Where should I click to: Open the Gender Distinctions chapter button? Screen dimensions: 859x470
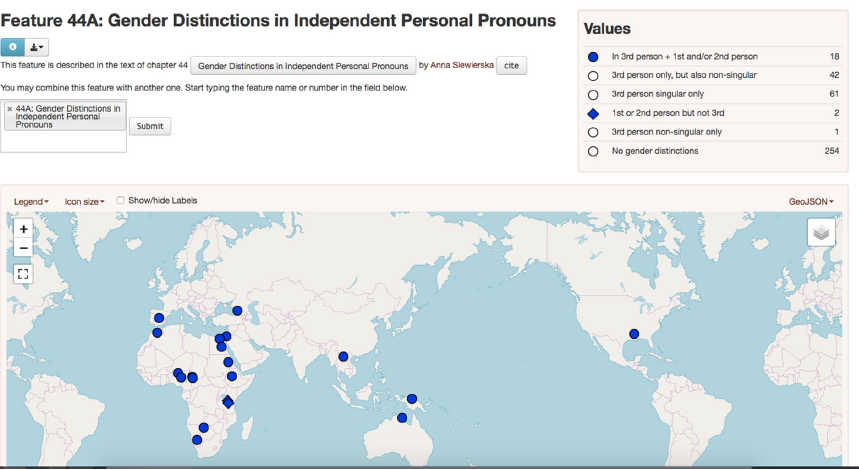(x=302, y=66)
